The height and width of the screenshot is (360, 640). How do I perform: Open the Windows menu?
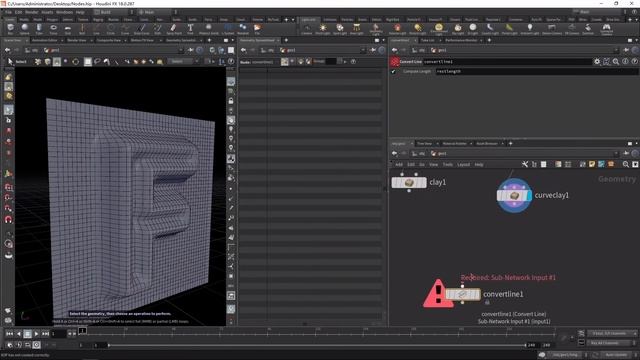point(64,12)
